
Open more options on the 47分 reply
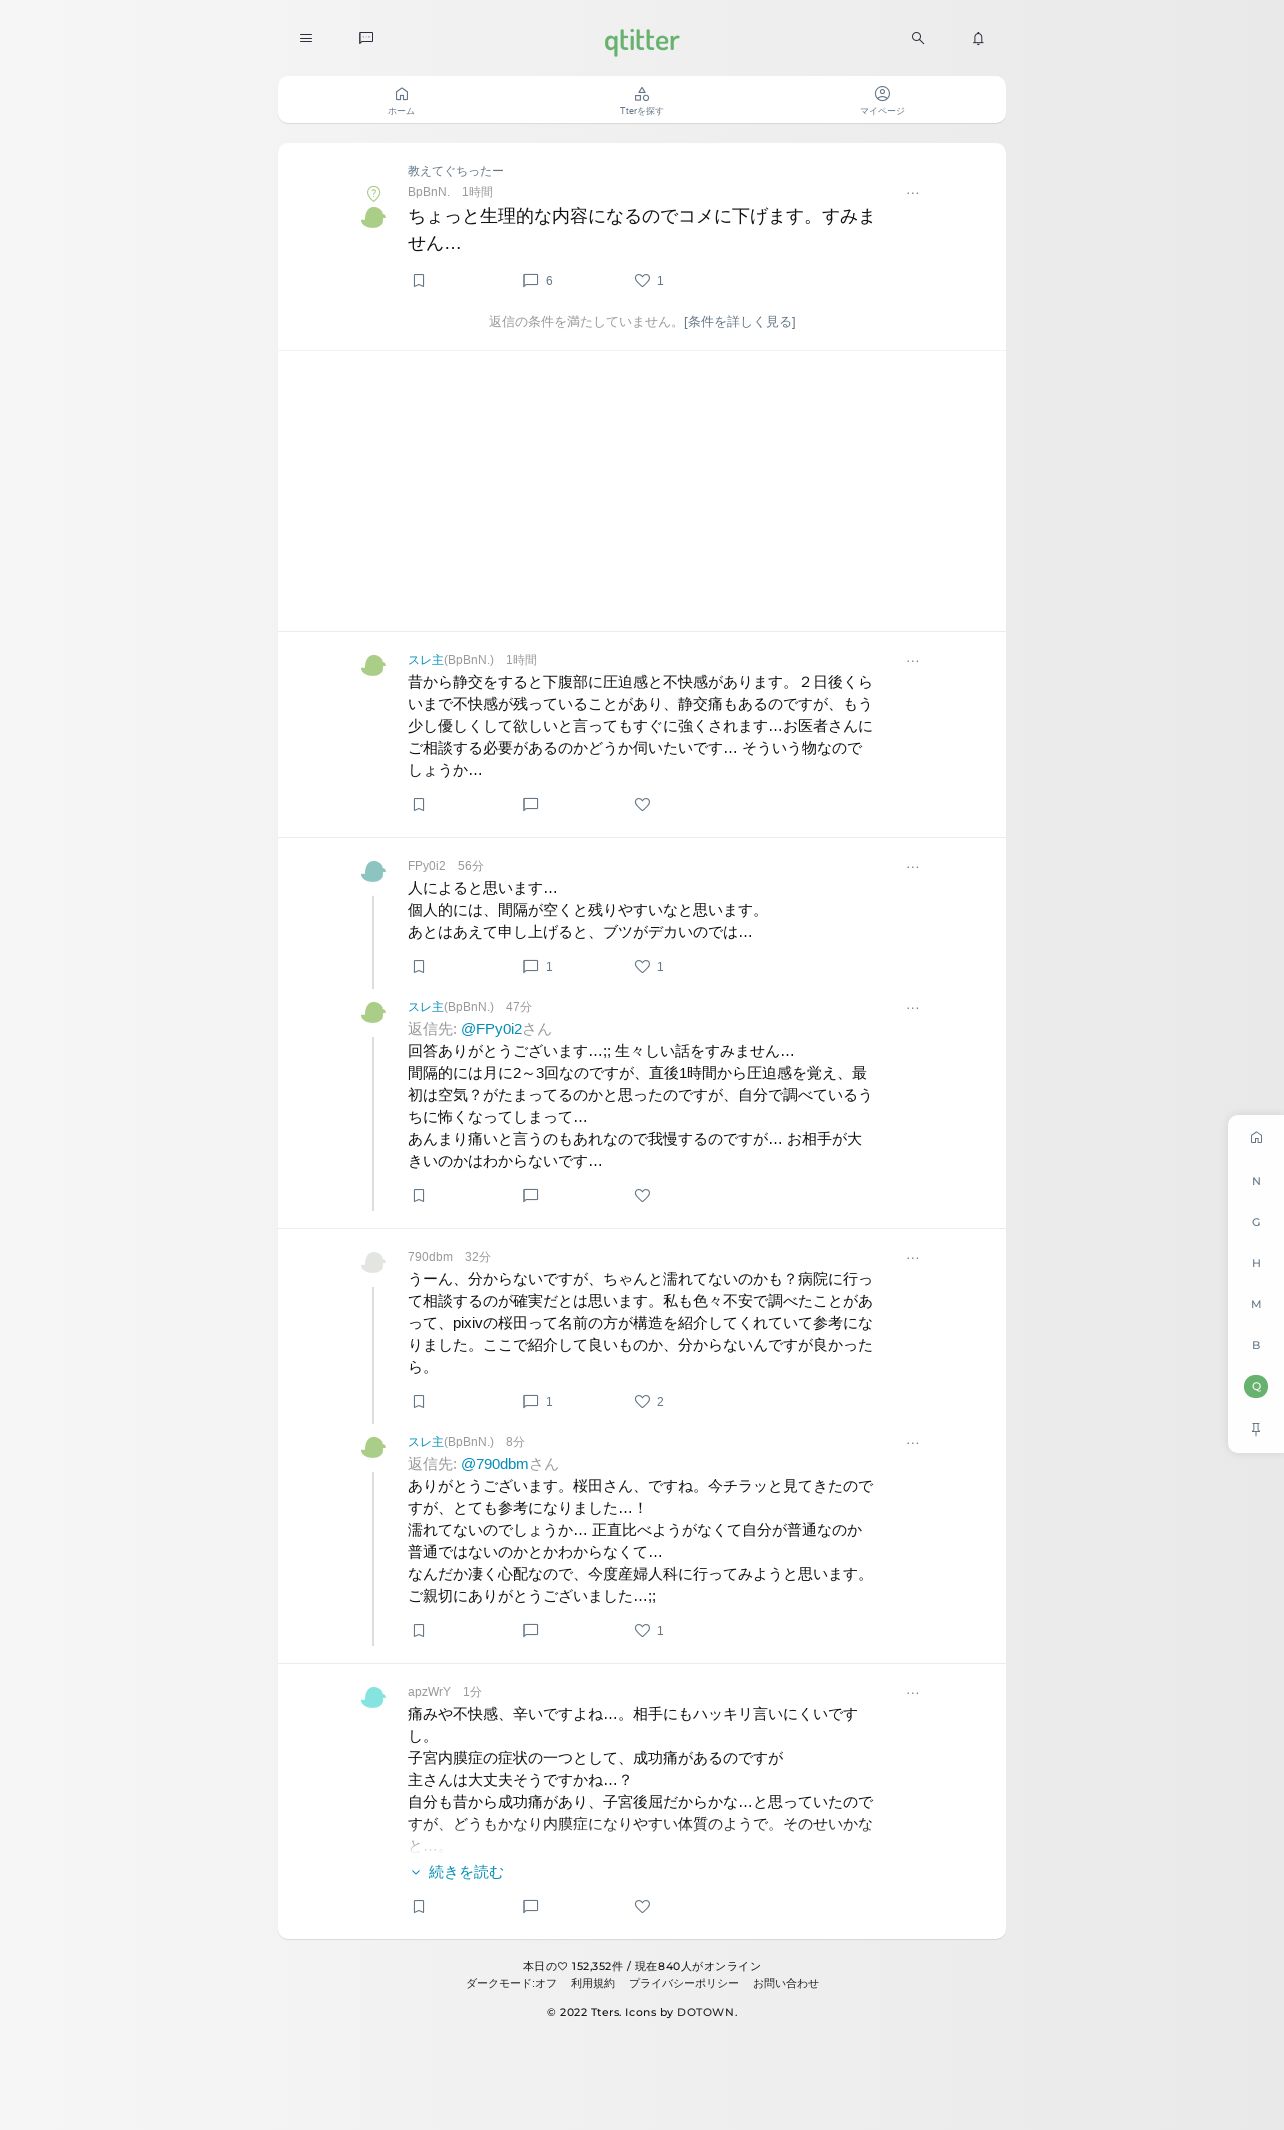[x=913, y=1008]
